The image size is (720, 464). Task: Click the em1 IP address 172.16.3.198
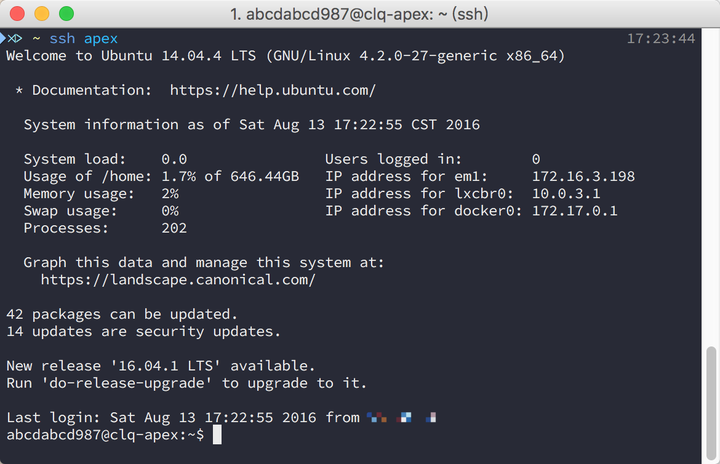tap(583, 176)
